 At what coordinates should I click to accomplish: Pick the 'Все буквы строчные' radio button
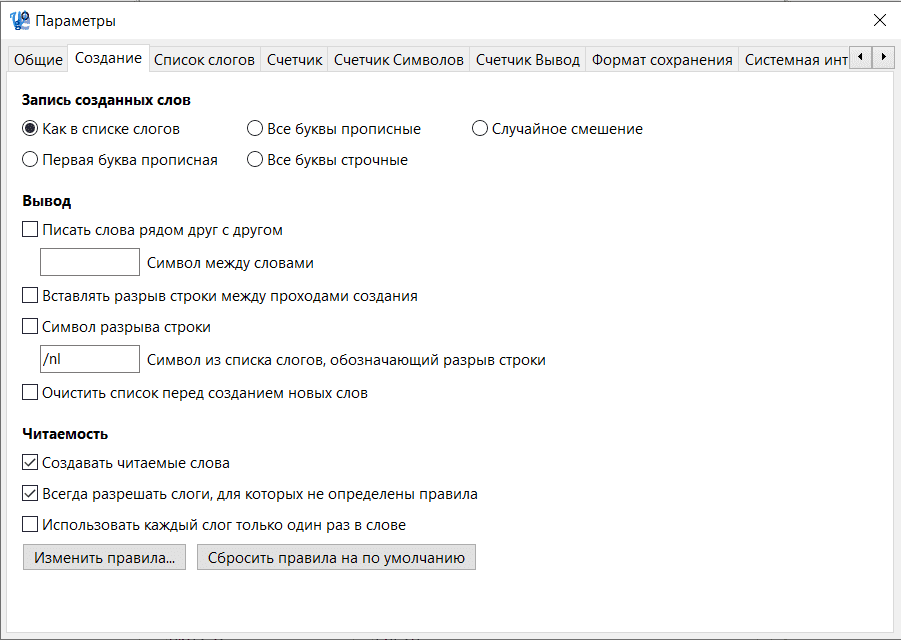pos(256,160)
